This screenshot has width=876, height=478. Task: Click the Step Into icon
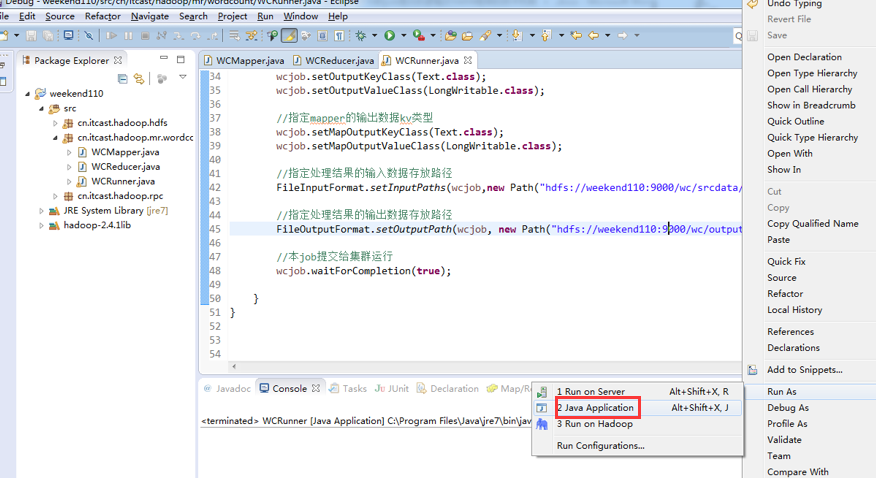click(178, 36)
